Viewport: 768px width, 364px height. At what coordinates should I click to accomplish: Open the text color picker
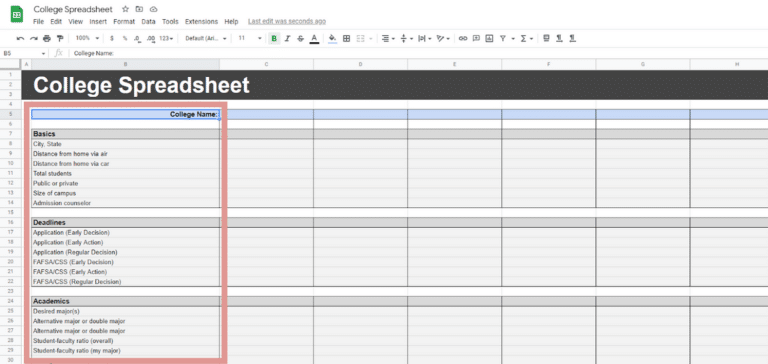pyautogui.click(x=314, y=39)
